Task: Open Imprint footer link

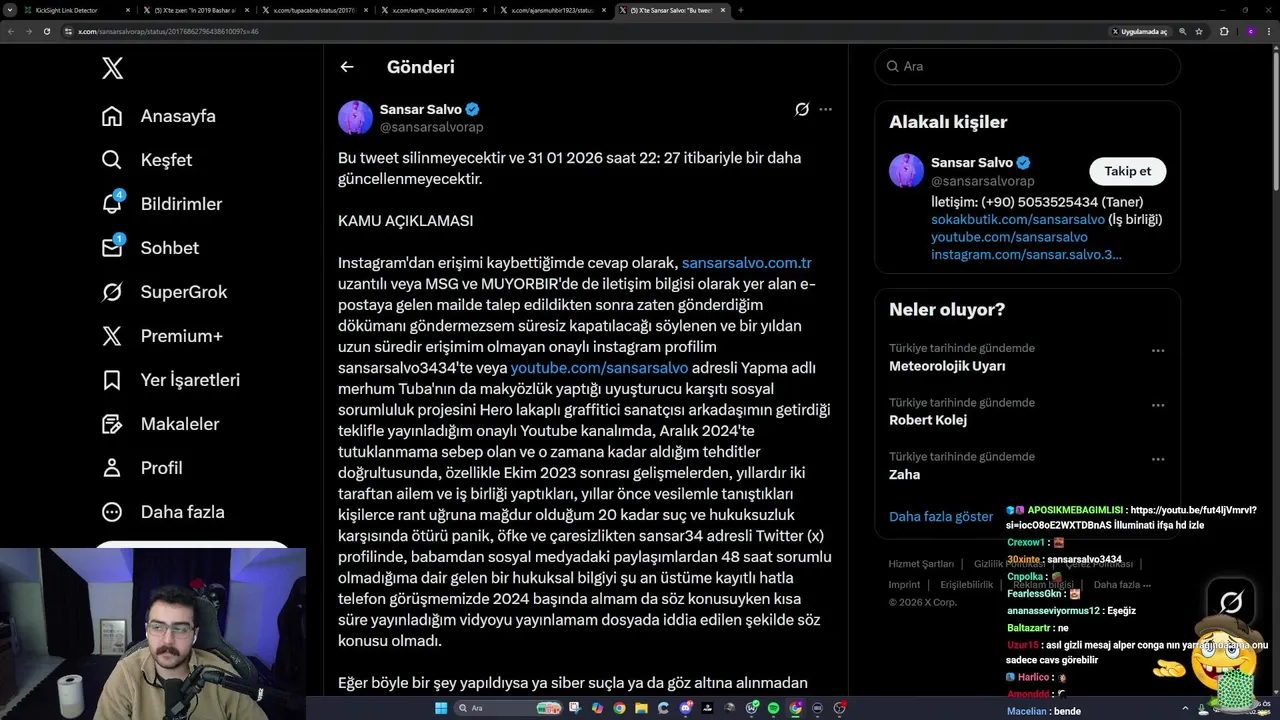Action: click(904, 585)
